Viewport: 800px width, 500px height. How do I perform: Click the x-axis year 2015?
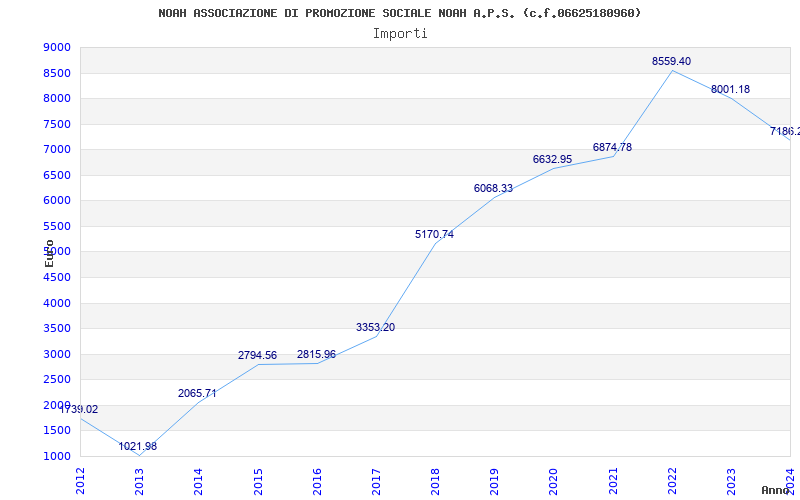tap(258, 481)
